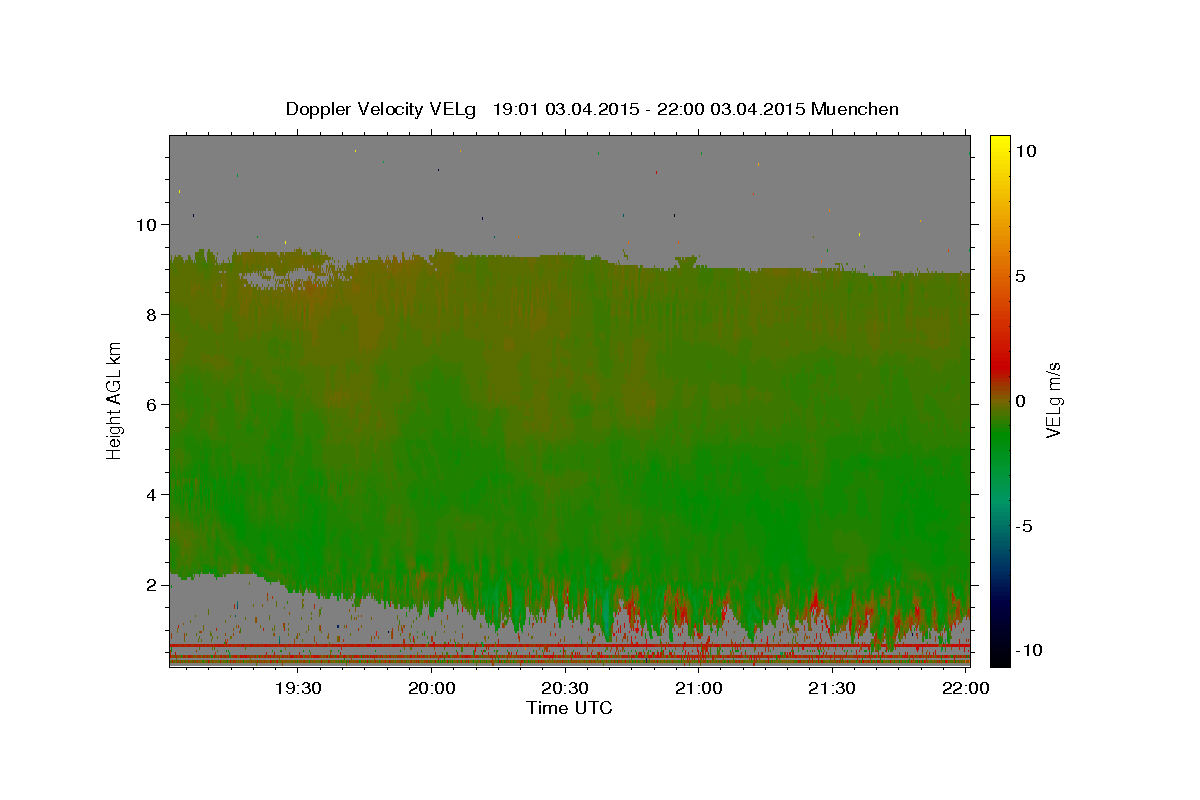This screenshot has height=800, width=1200.
Task: Click colorbar value '5'
Action: click(x=1020, y=276)
